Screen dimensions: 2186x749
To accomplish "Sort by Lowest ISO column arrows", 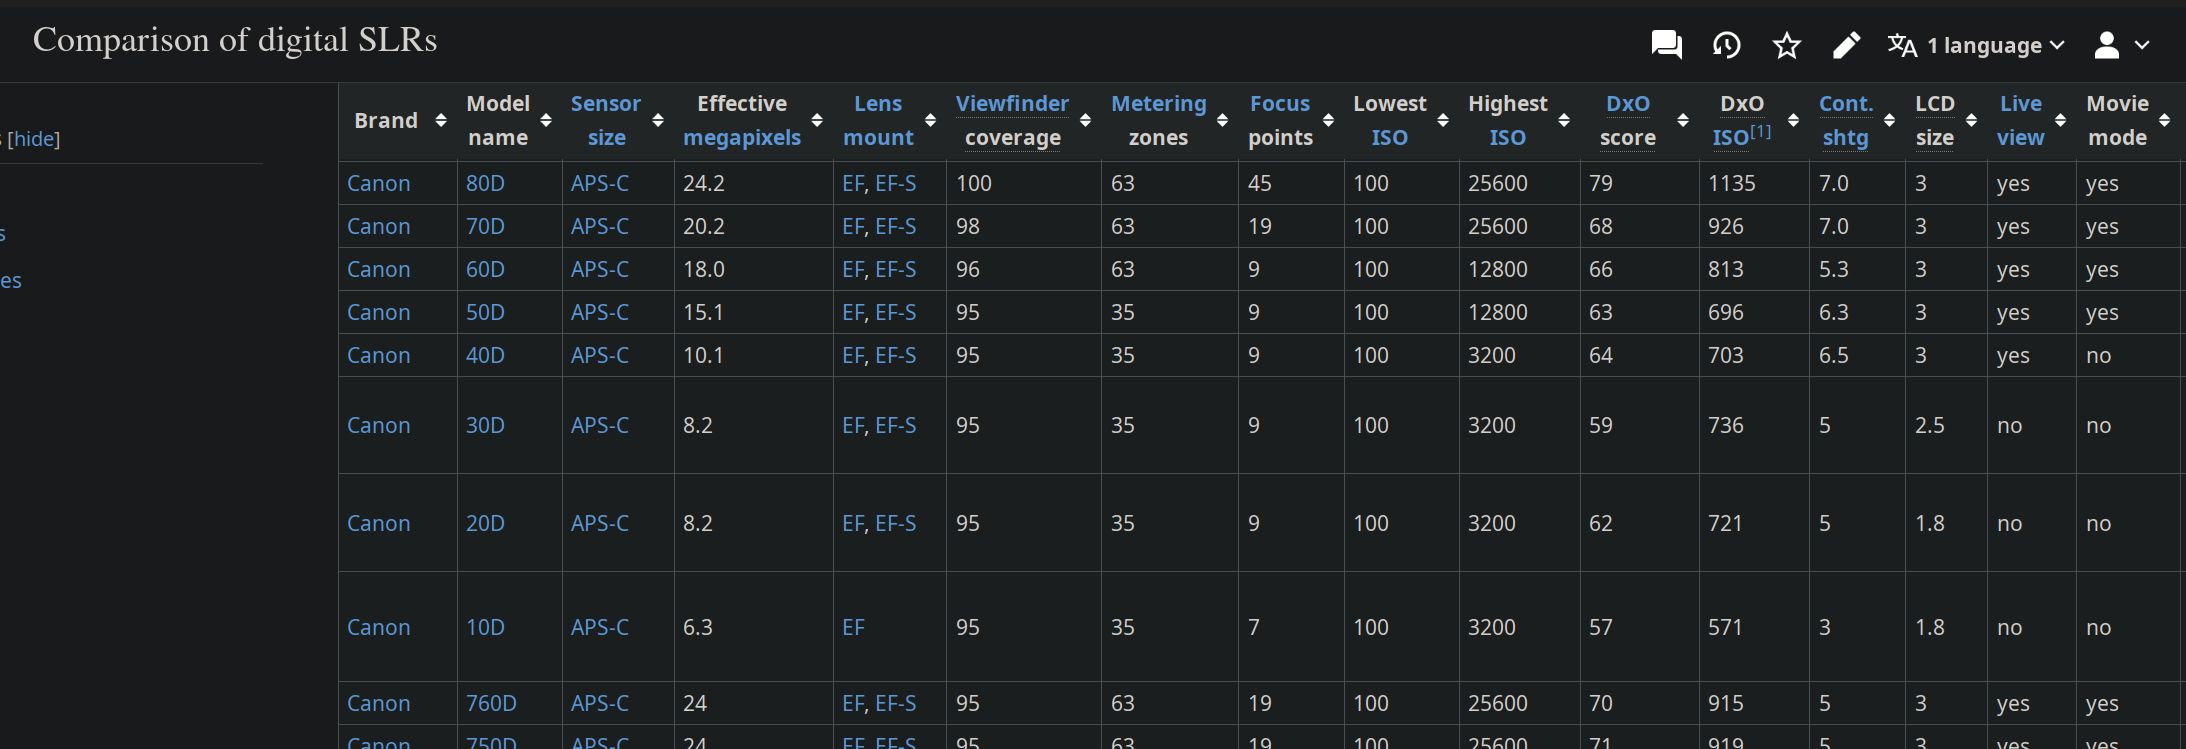I will (1443, 120).
